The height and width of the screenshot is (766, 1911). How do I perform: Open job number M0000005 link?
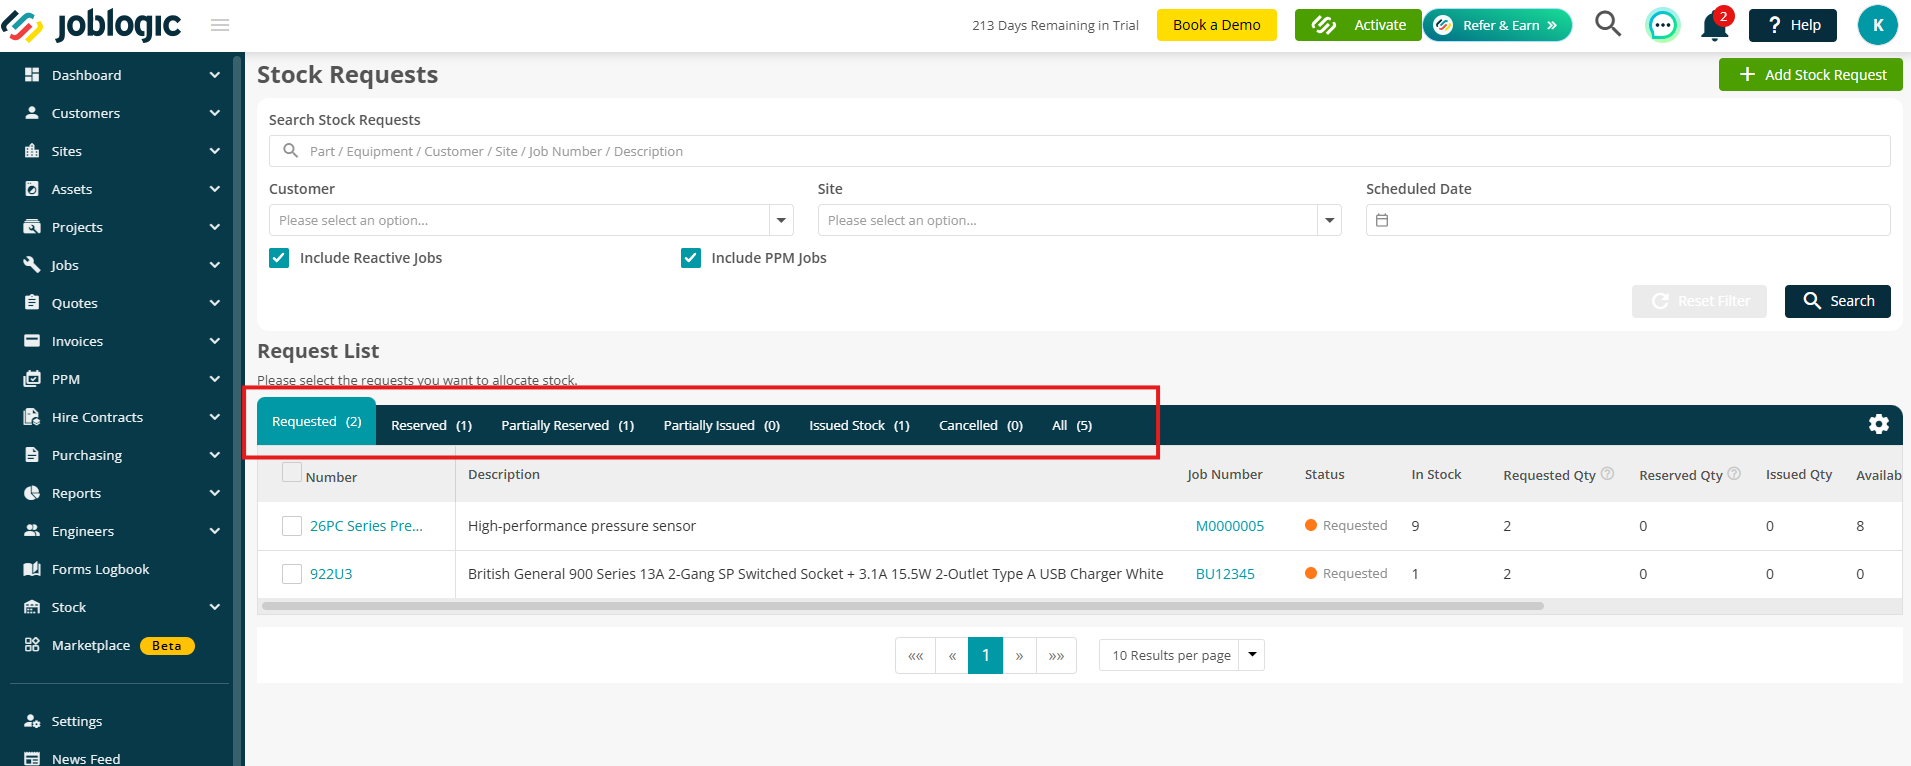[x=1229, y=526]
